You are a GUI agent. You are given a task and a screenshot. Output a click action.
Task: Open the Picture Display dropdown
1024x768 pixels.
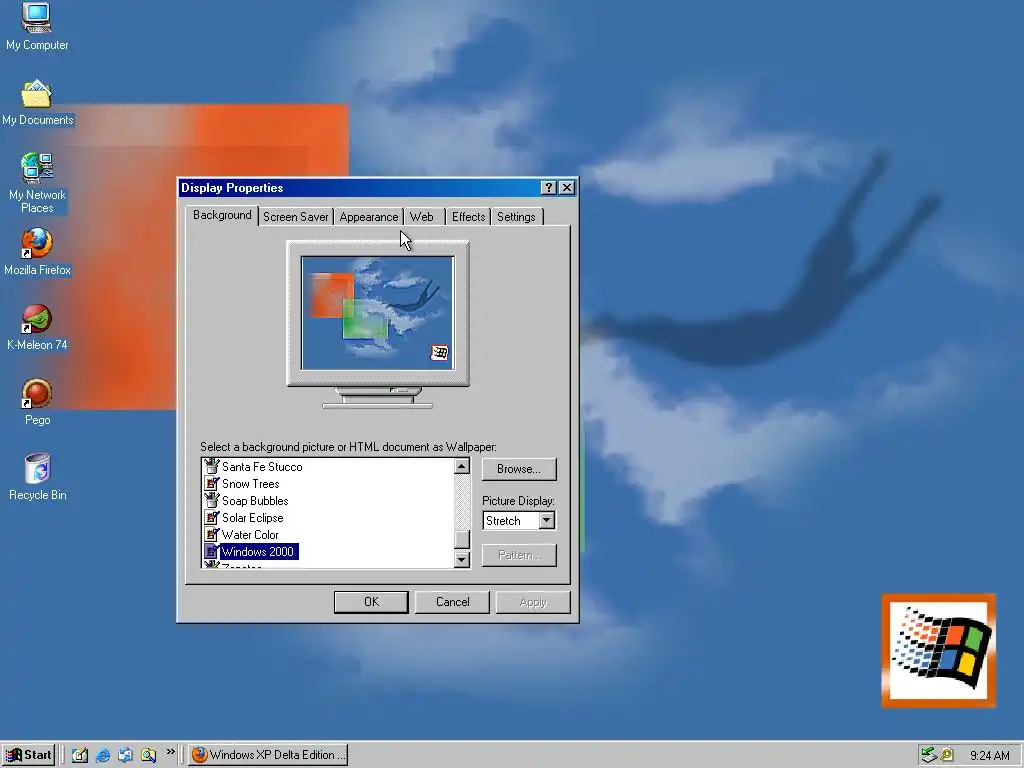(547, 520)
